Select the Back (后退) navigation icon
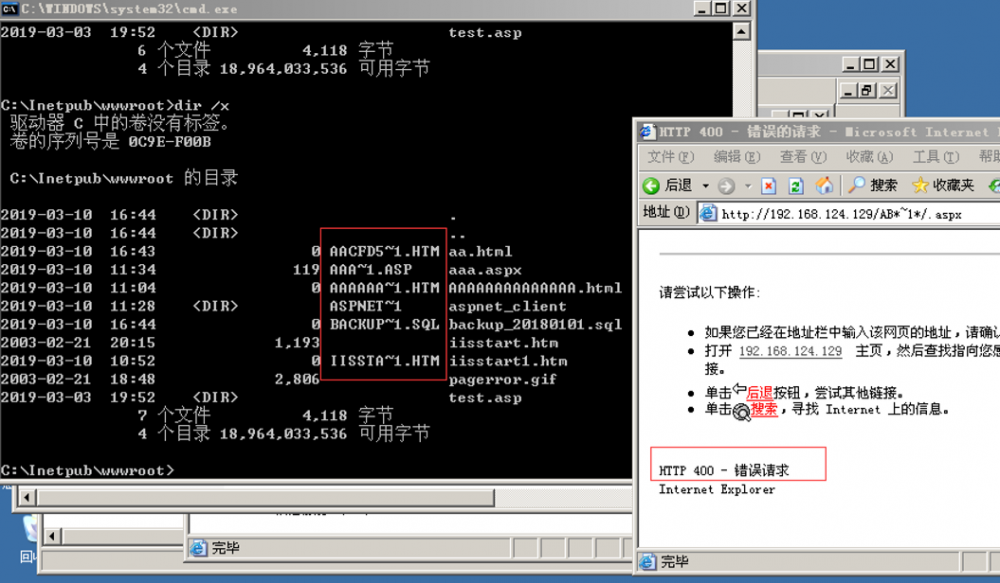 tap(651, 185)
